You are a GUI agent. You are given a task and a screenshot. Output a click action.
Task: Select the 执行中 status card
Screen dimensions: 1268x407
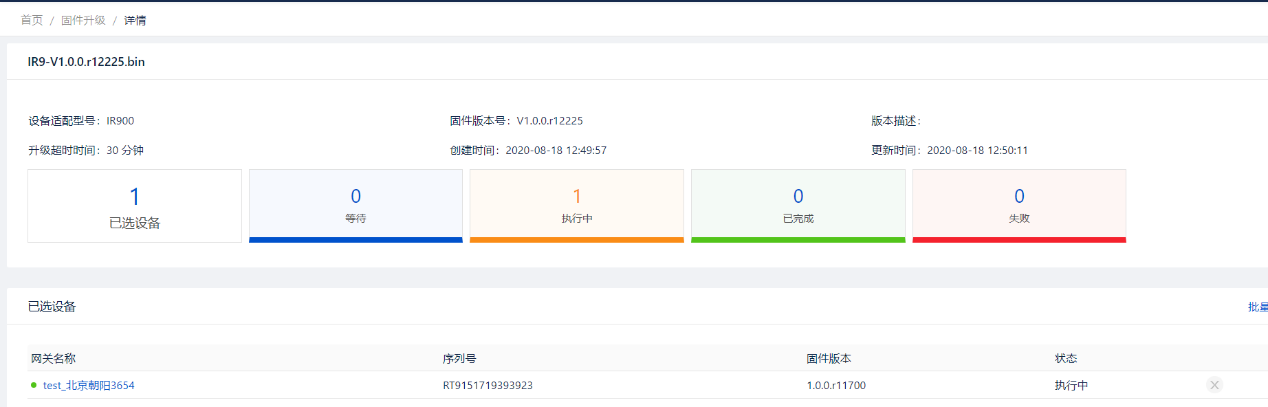[x=576, y=204]
